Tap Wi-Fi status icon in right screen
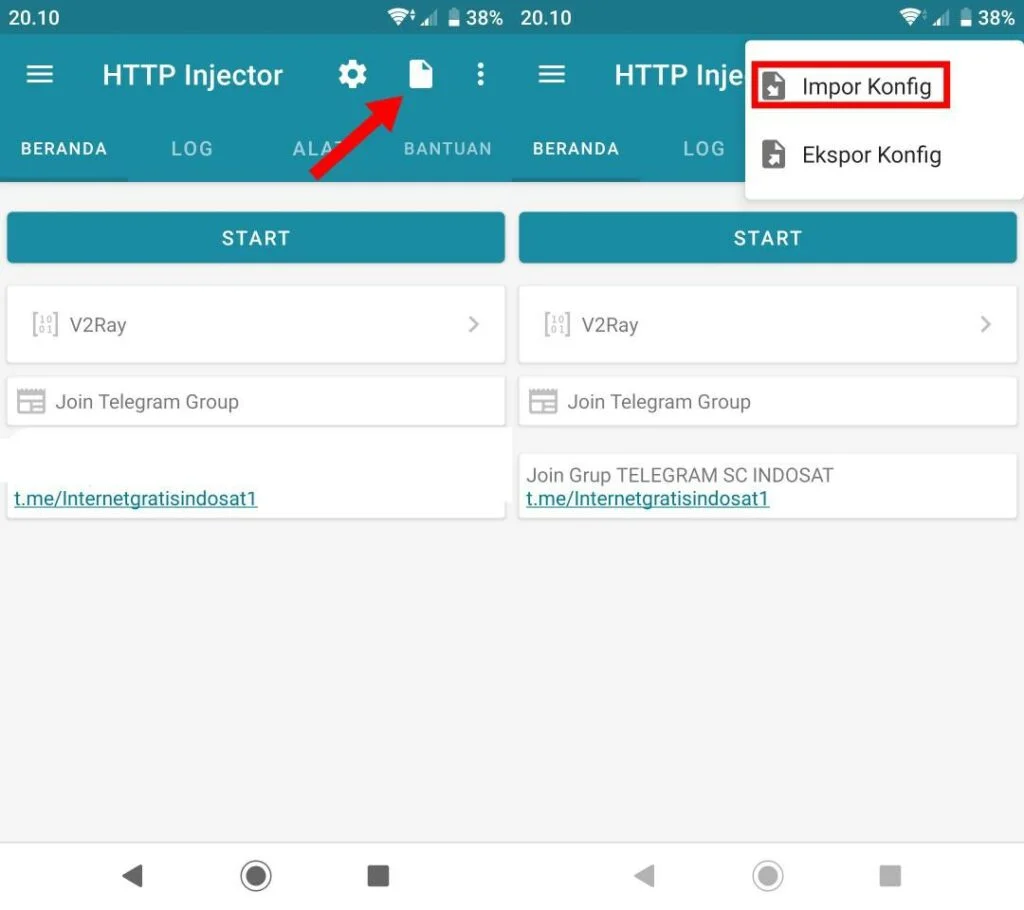The height and width of the screenshot is (910, 1024). 912,17
